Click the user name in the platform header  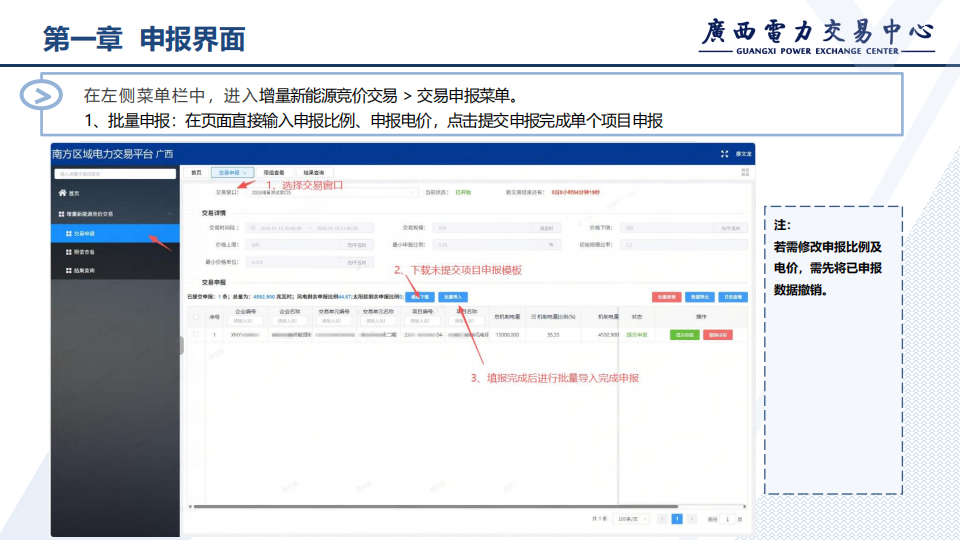coord(743,154)
